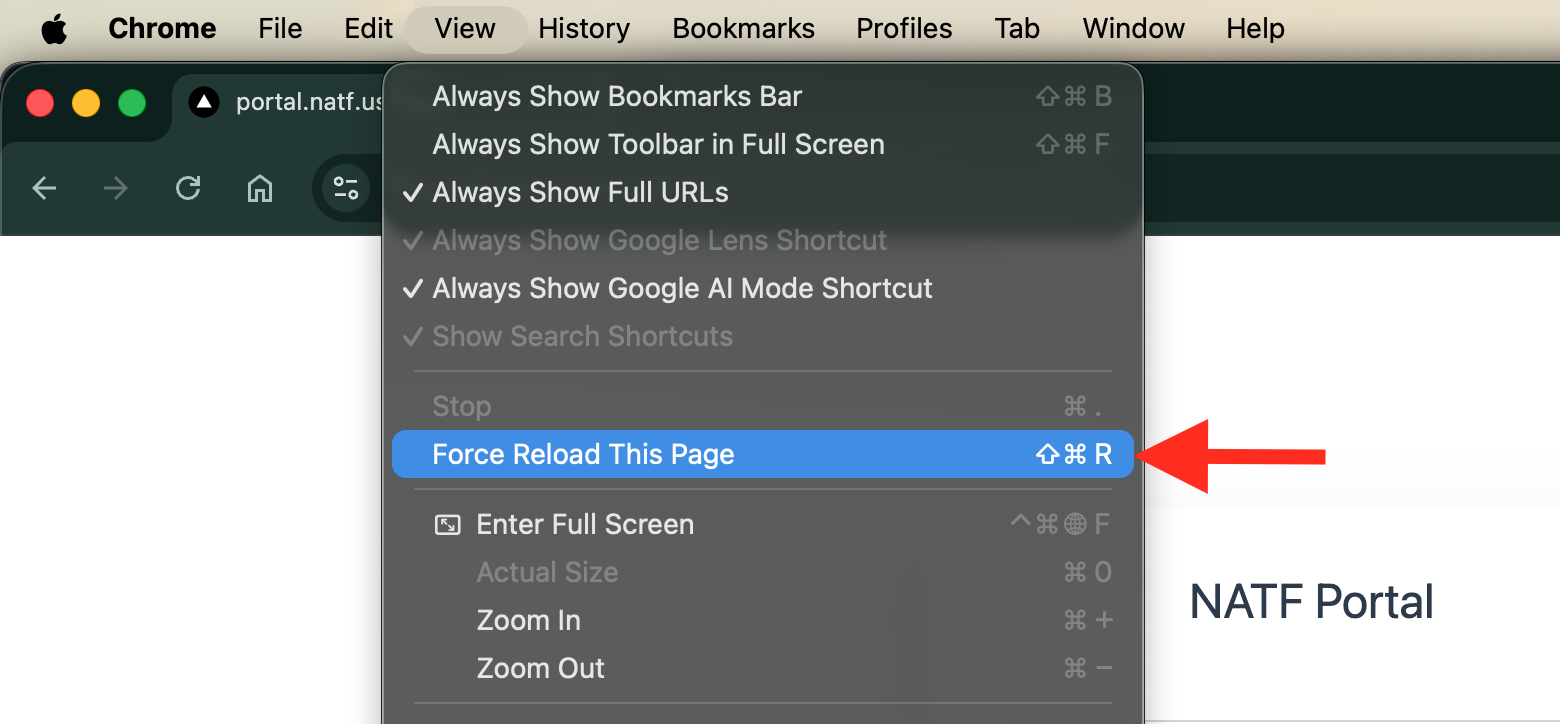Open the Window menu

click(x=1133, y=28)
